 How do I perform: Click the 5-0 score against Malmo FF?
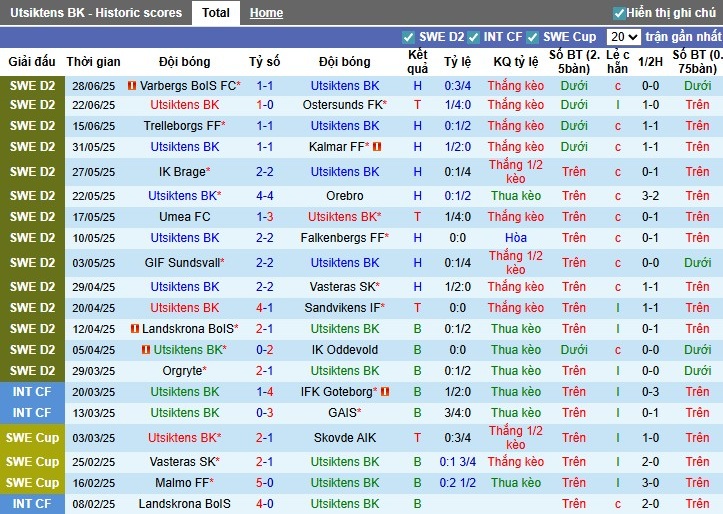click(x=265, y=483)
